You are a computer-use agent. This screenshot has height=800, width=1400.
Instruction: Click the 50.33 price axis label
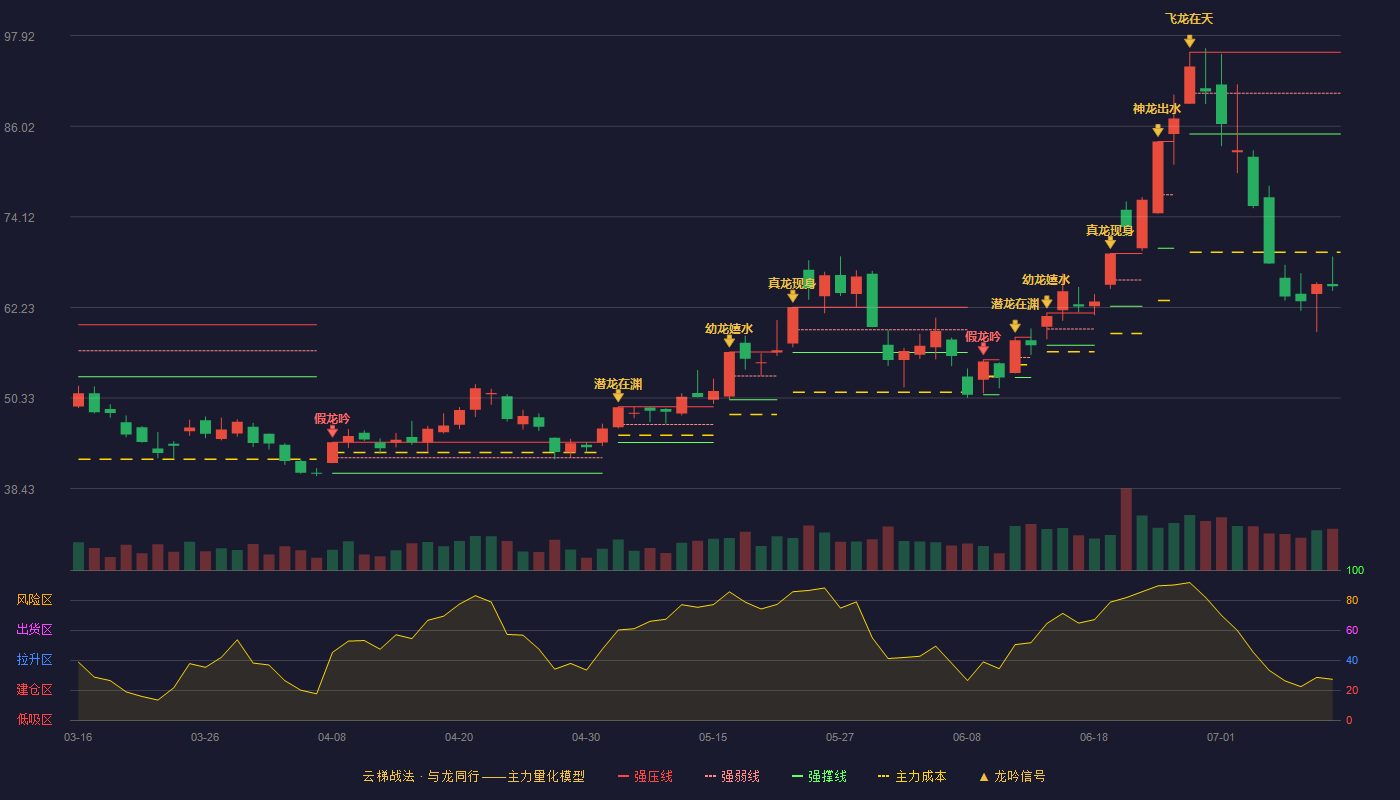(19, 399)
